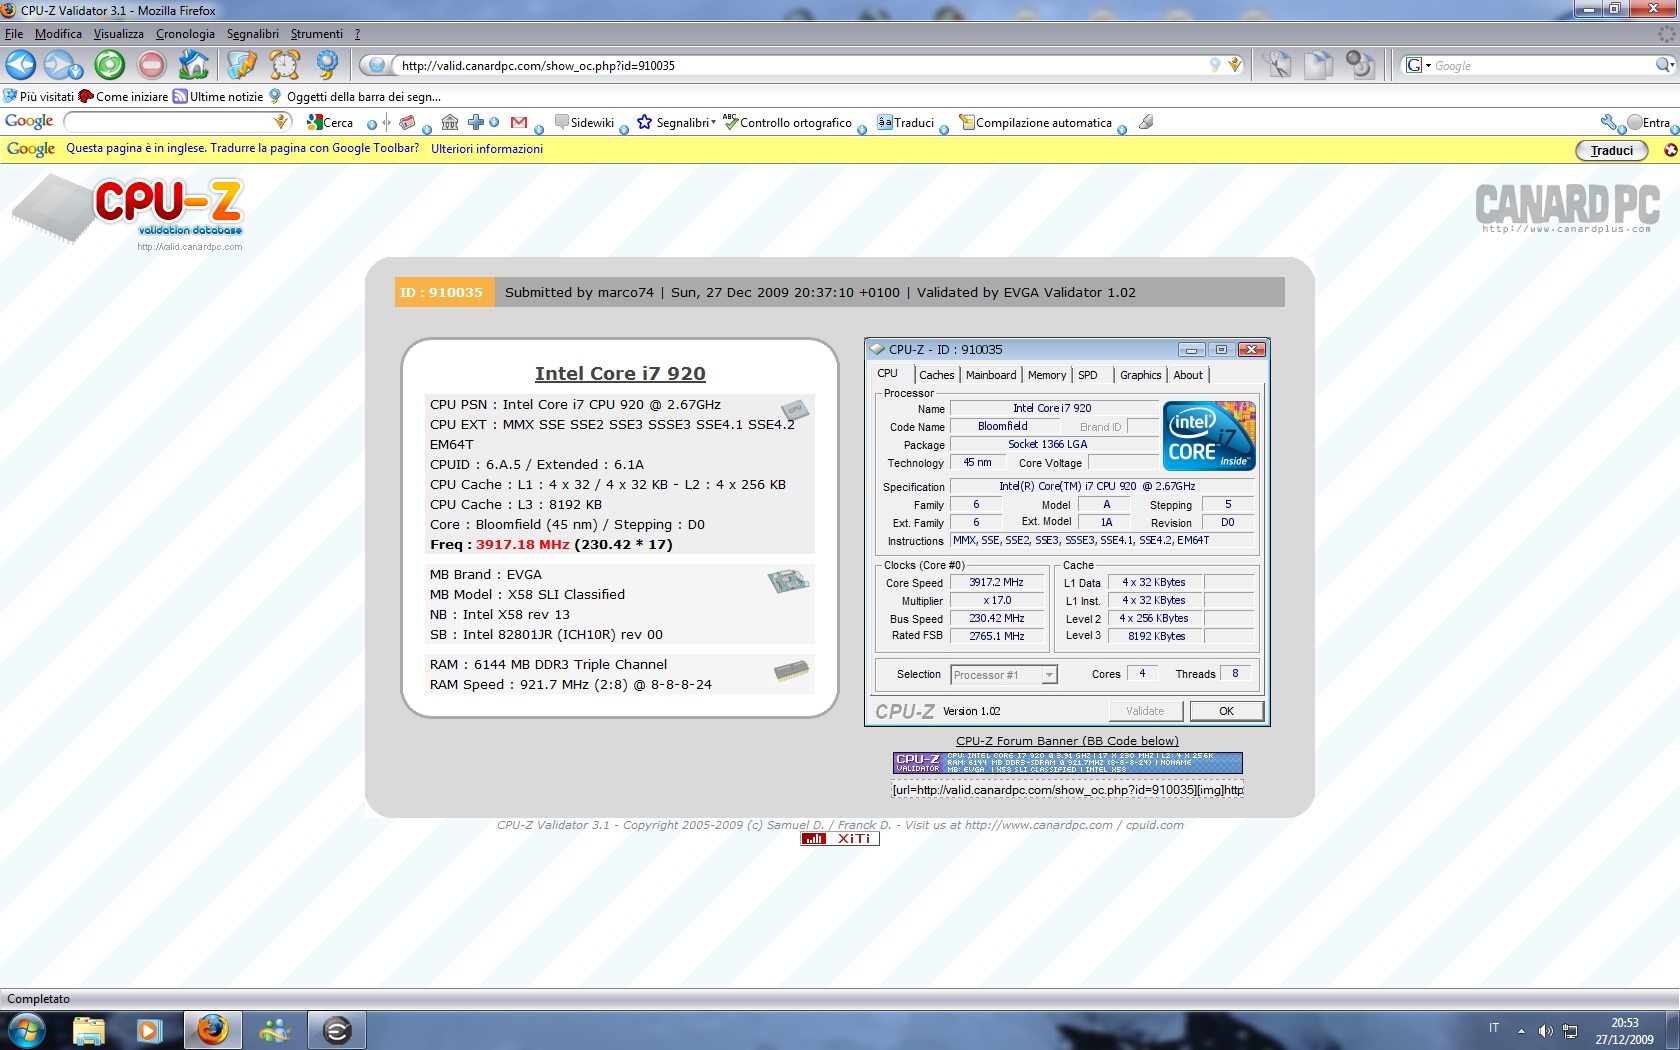
Task: Switch to Caches tab in CPU-Z
Action: click(936, 375)
